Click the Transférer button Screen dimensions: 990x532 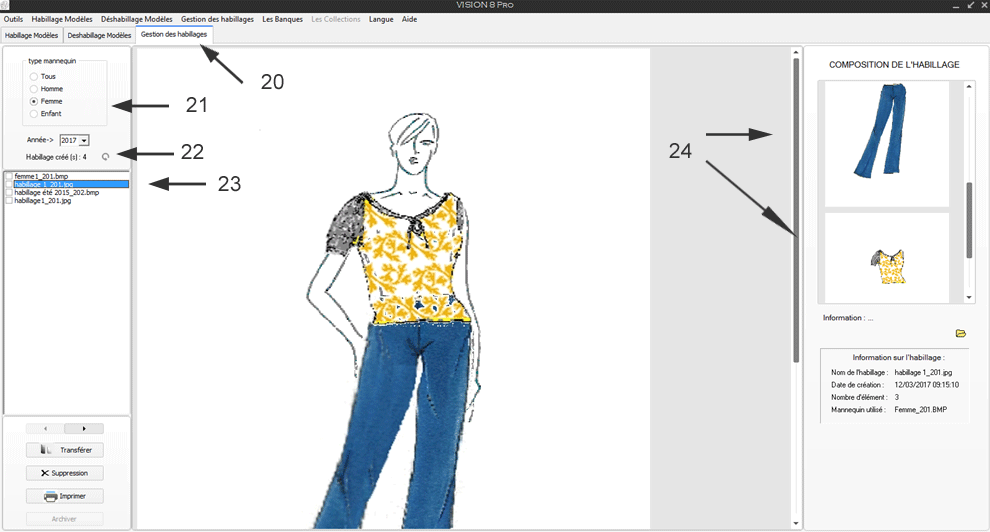pyautogui.click(x=65, y=450)
